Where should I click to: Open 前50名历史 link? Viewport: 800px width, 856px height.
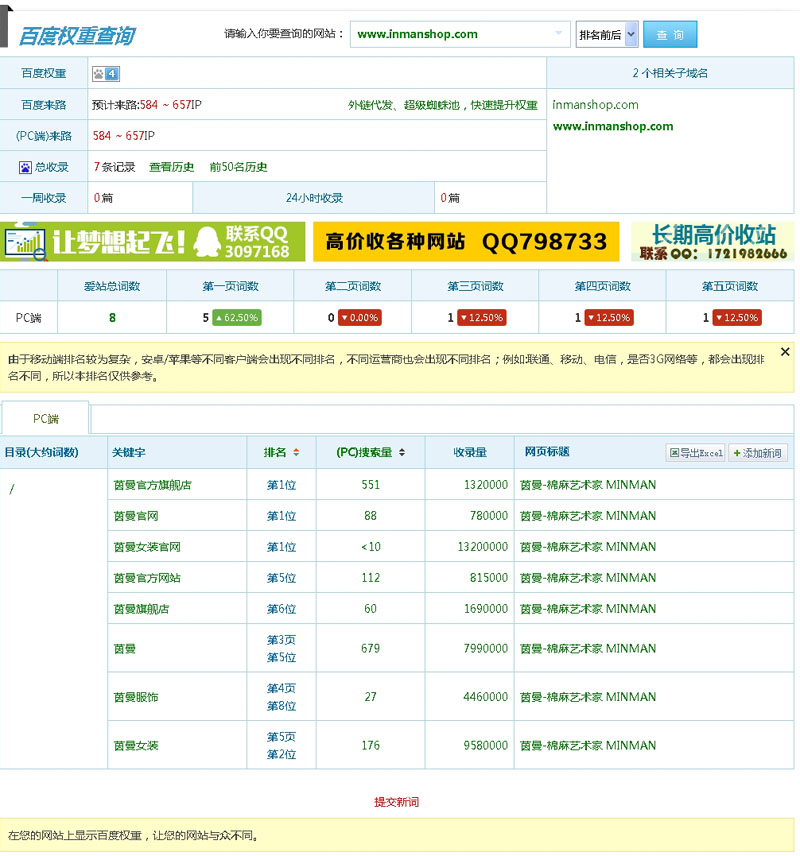coord(238,167)
